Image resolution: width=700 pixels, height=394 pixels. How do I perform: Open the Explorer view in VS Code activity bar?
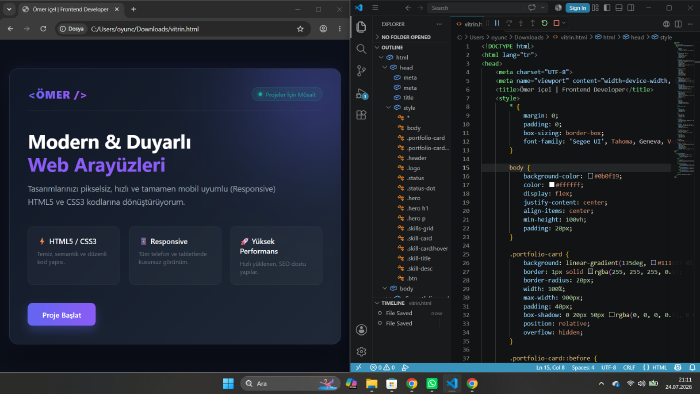pos(362,27)
